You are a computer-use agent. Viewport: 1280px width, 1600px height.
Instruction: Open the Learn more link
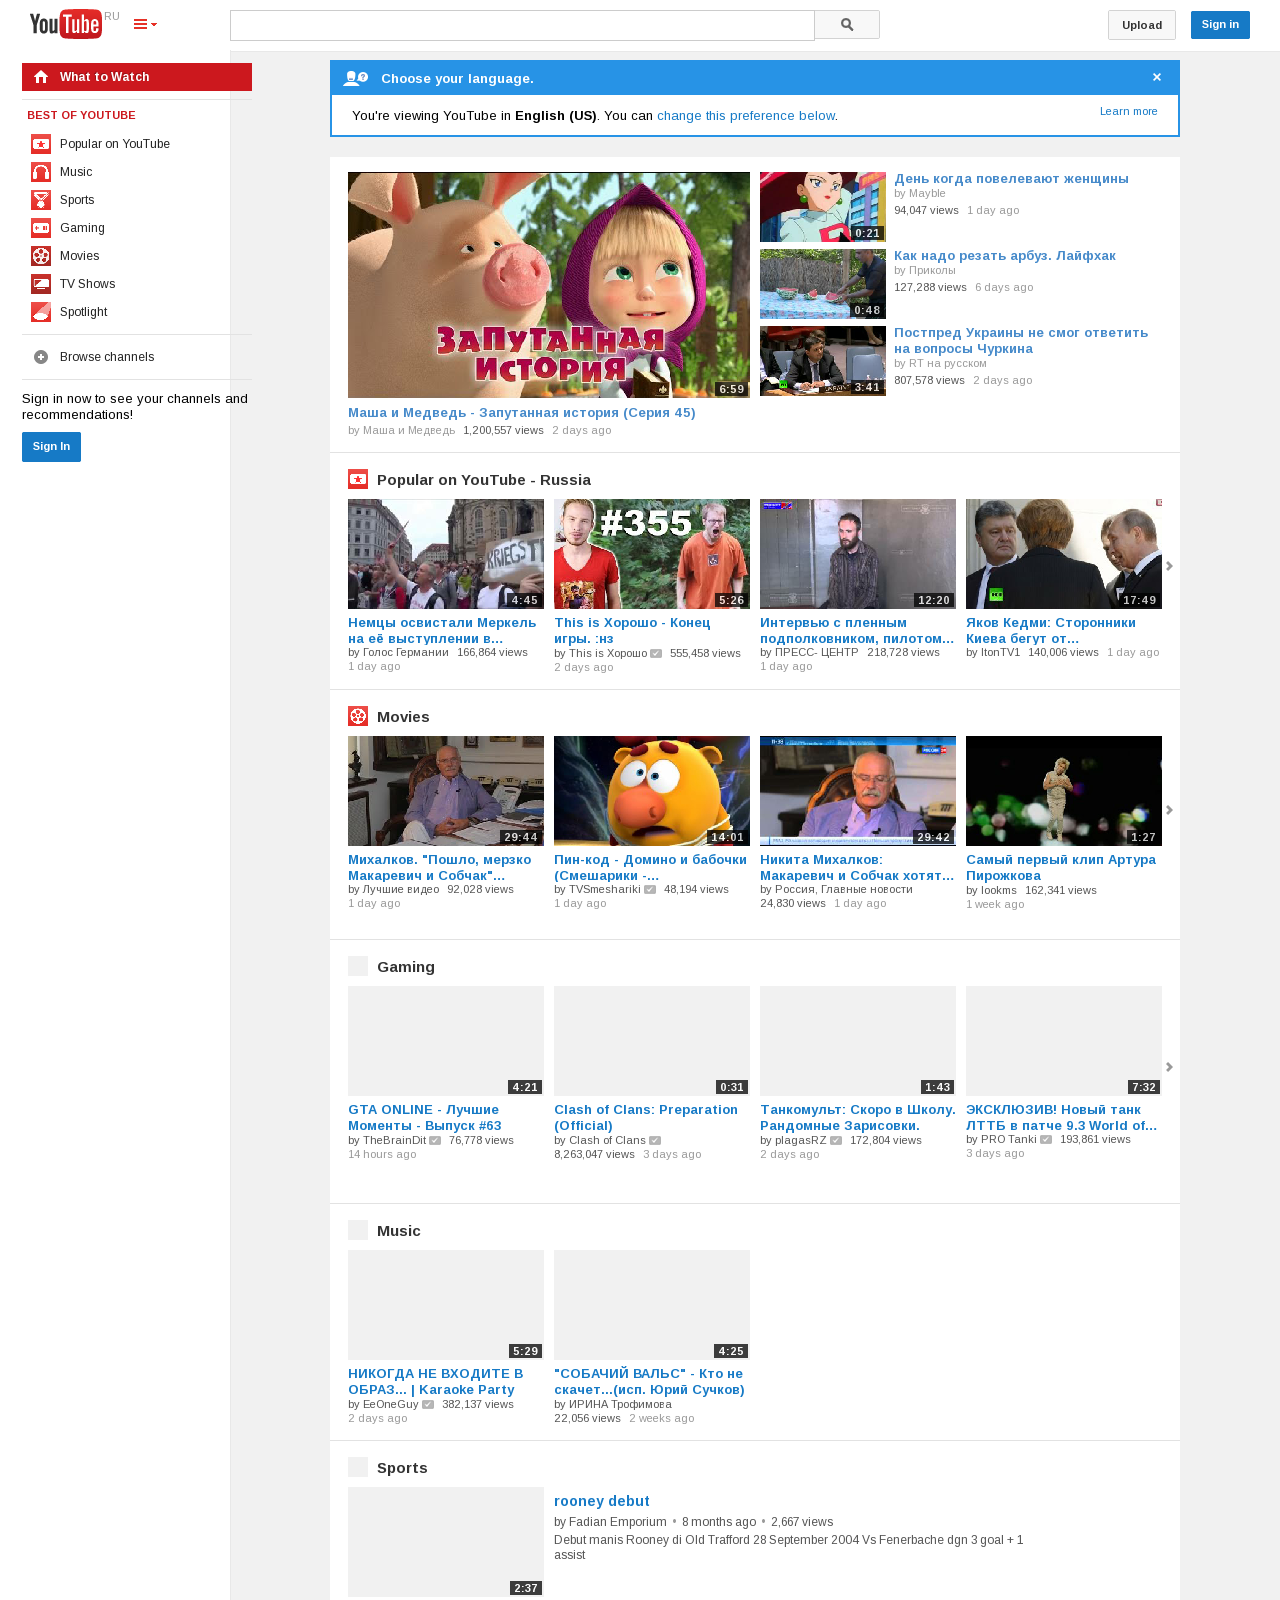click(x=1129, y=111)
